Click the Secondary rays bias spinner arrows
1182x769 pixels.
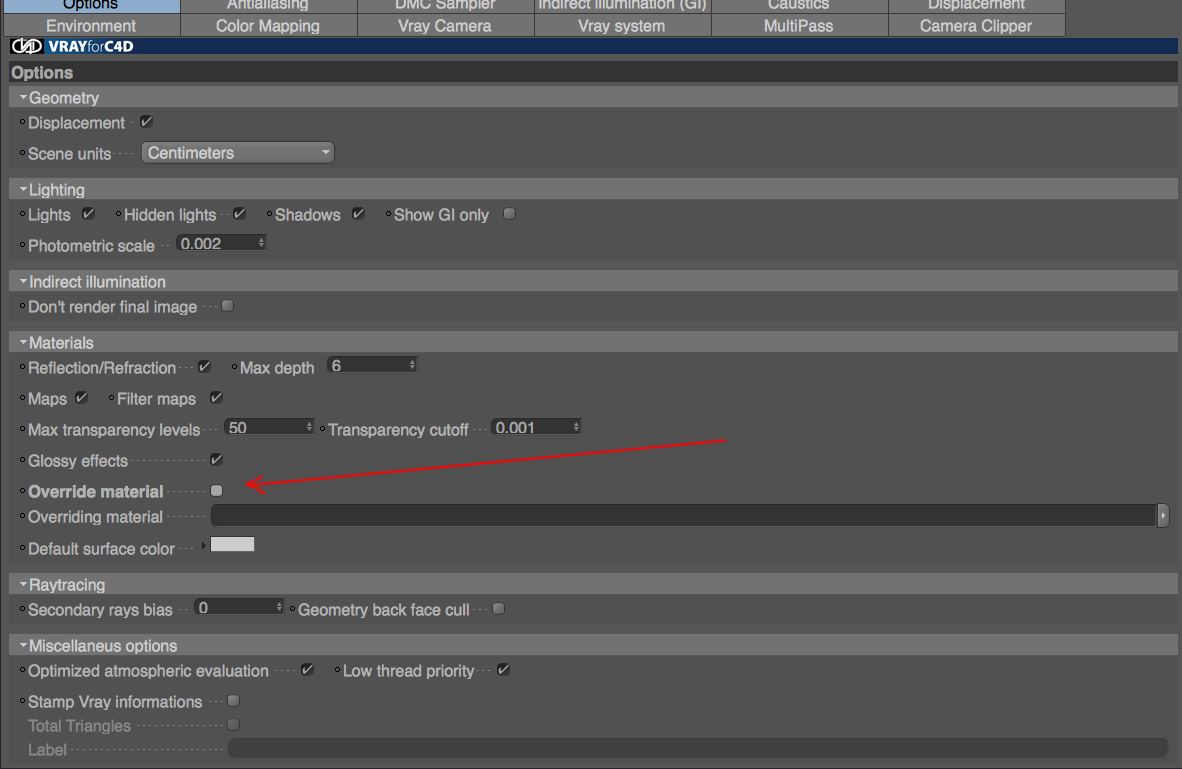[x=279, y=607]
